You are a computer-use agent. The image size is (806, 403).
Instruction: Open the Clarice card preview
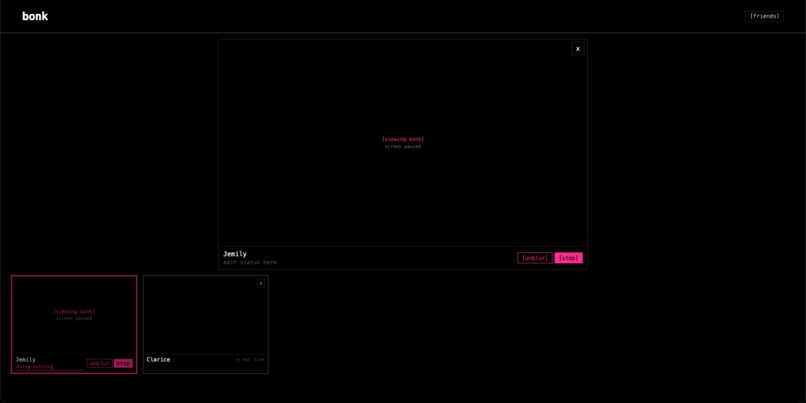[206, 315]
